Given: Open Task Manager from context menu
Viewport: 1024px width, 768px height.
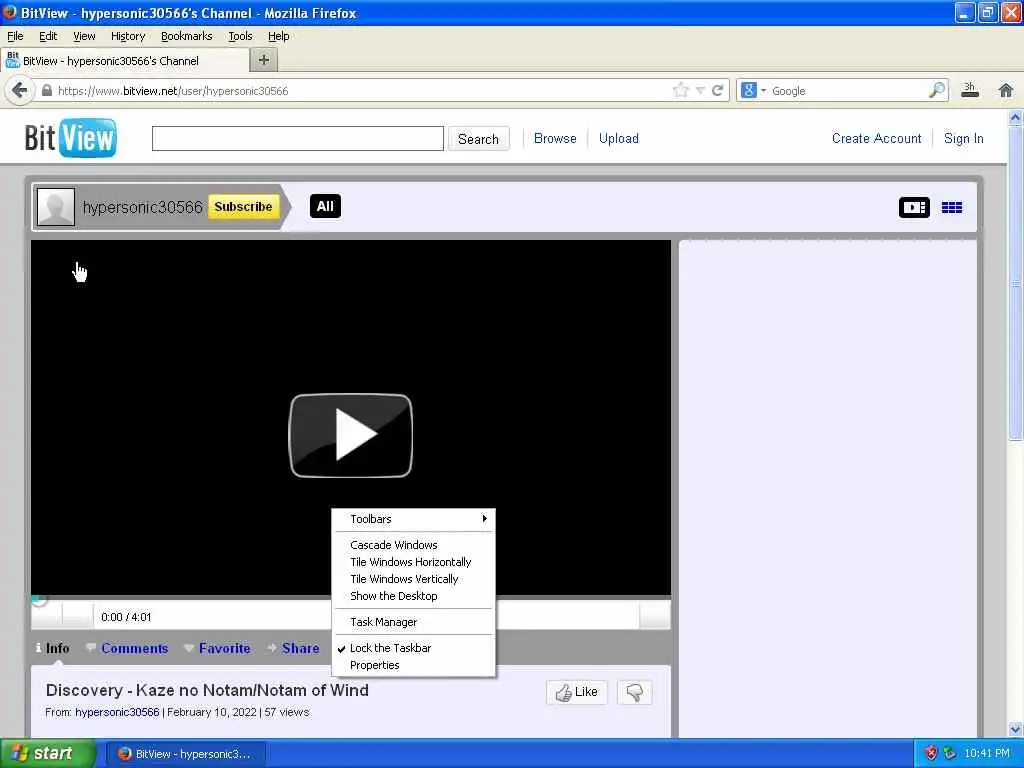Looking at the screenshot, I should pyautogui.click(x=413, y=622).
